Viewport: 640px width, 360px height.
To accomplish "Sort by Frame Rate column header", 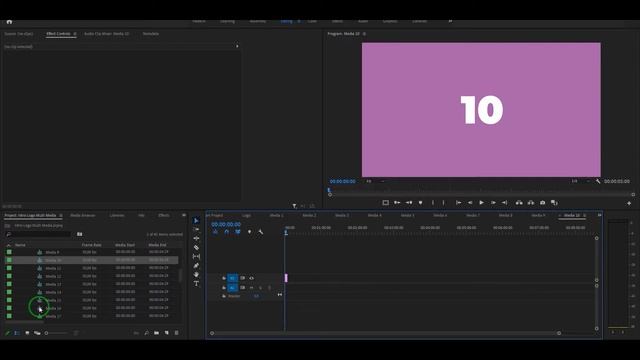I will pyautogui.click(x=91, y=245).
